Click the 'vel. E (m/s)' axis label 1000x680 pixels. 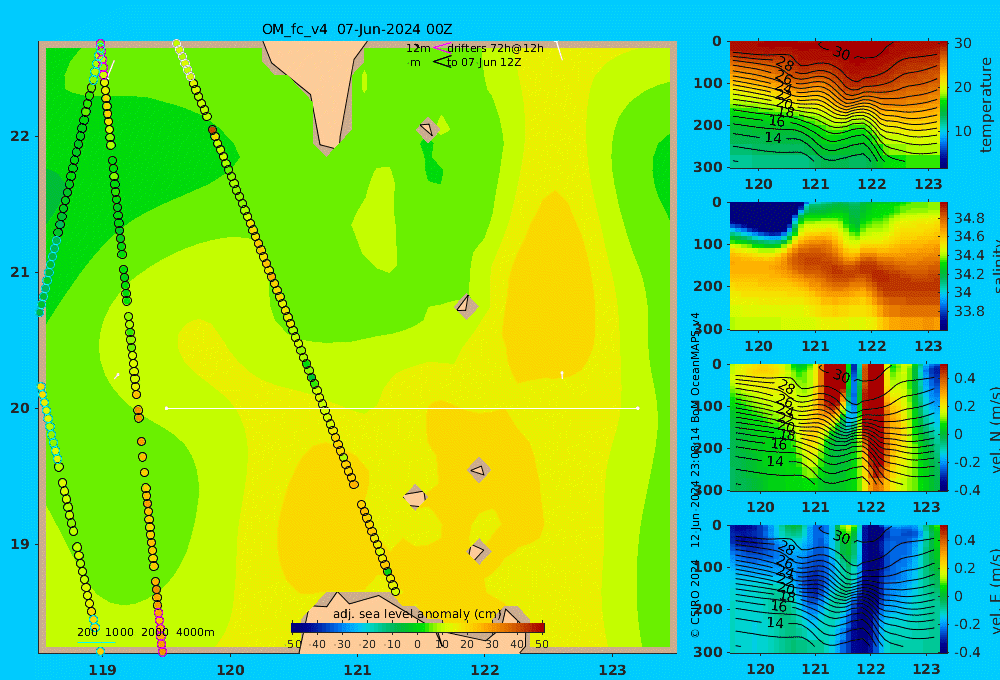(x=995, y=591)
